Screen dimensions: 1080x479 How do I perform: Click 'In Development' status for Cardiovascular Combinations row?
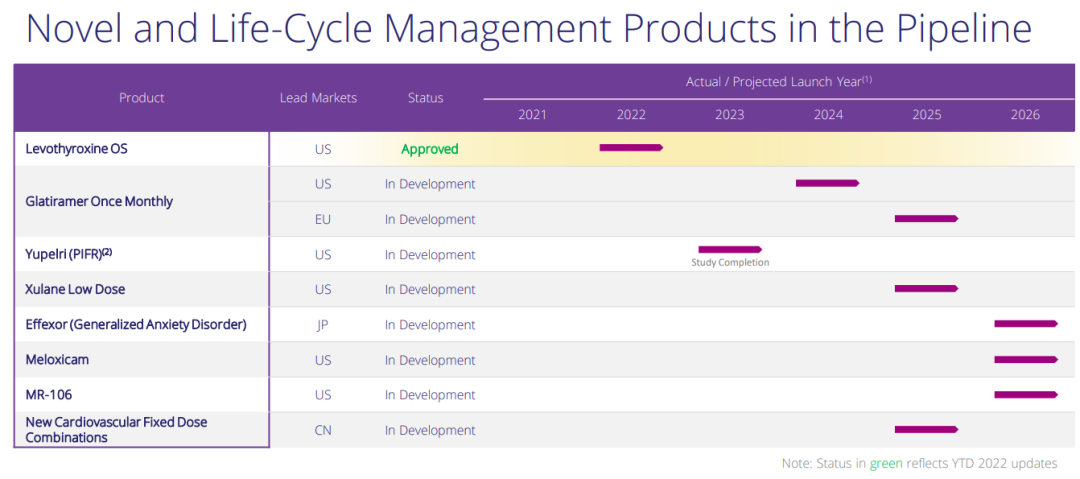pyautogui.click(x=430, y=430)
